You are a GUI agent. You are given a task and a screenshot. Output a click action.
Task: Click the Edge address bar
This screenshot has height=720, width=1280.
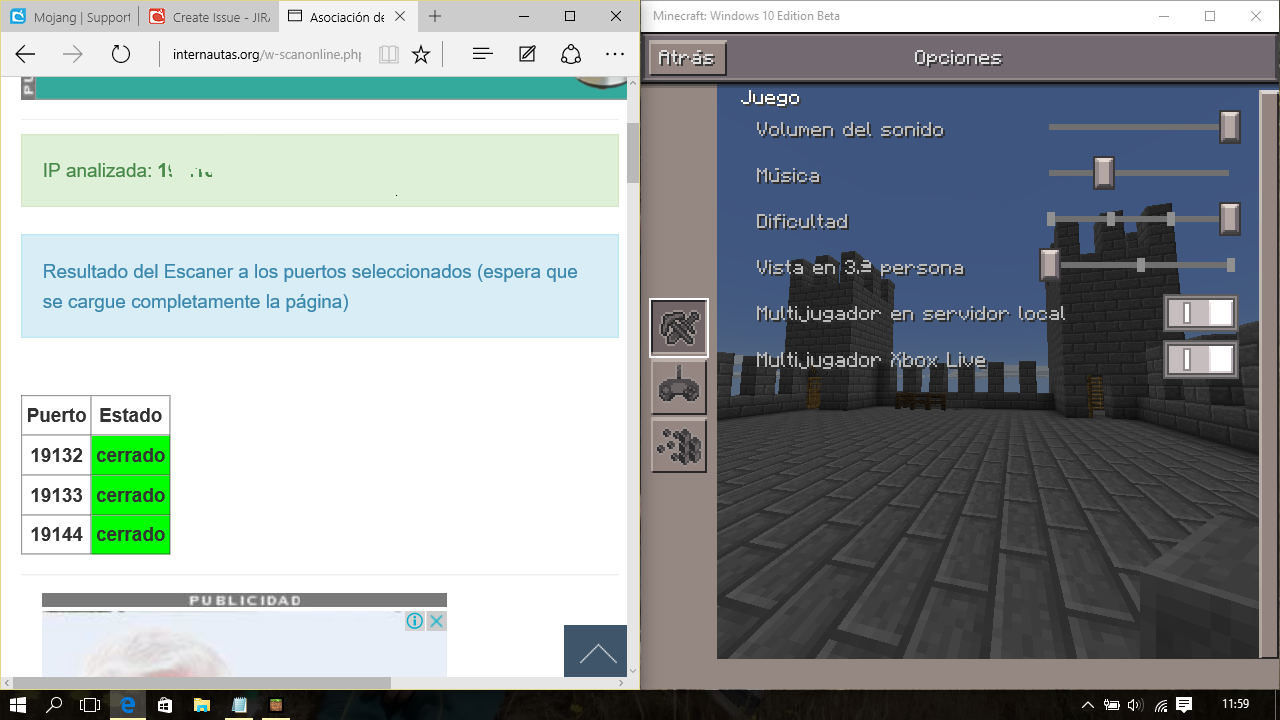click(266, 54)
